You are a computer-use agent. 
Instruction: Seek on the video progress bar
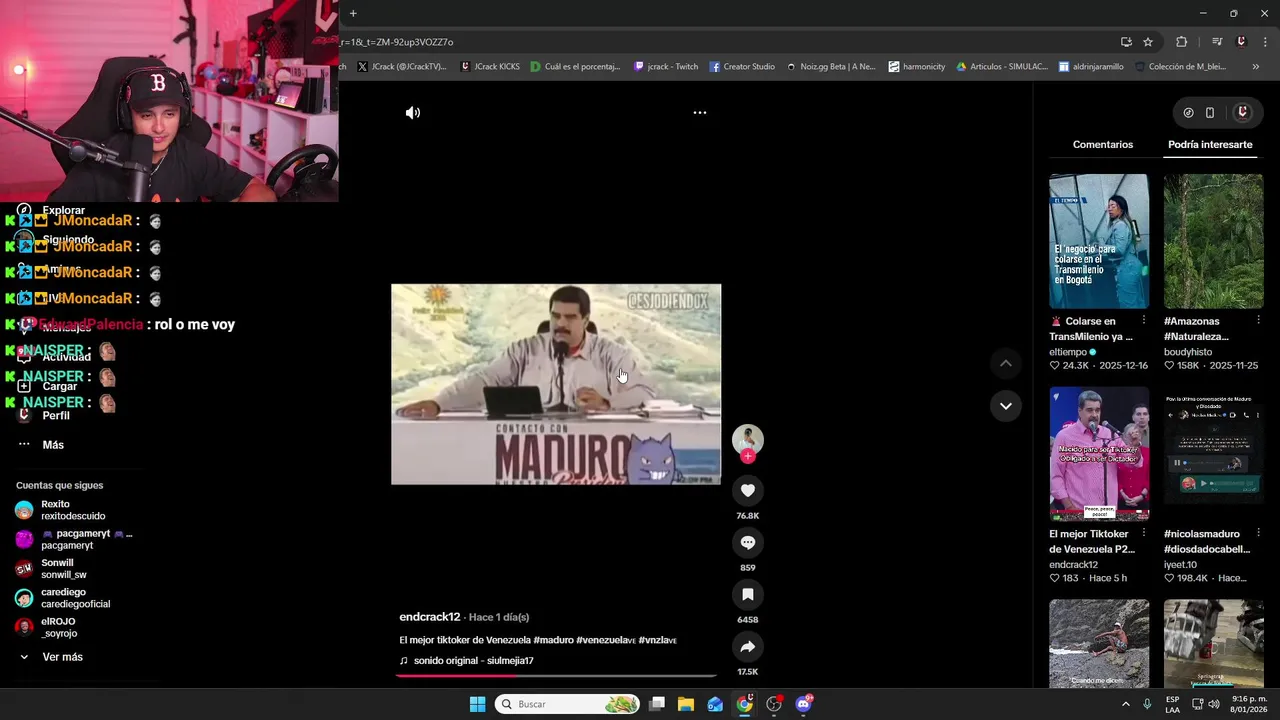(556, 676)
